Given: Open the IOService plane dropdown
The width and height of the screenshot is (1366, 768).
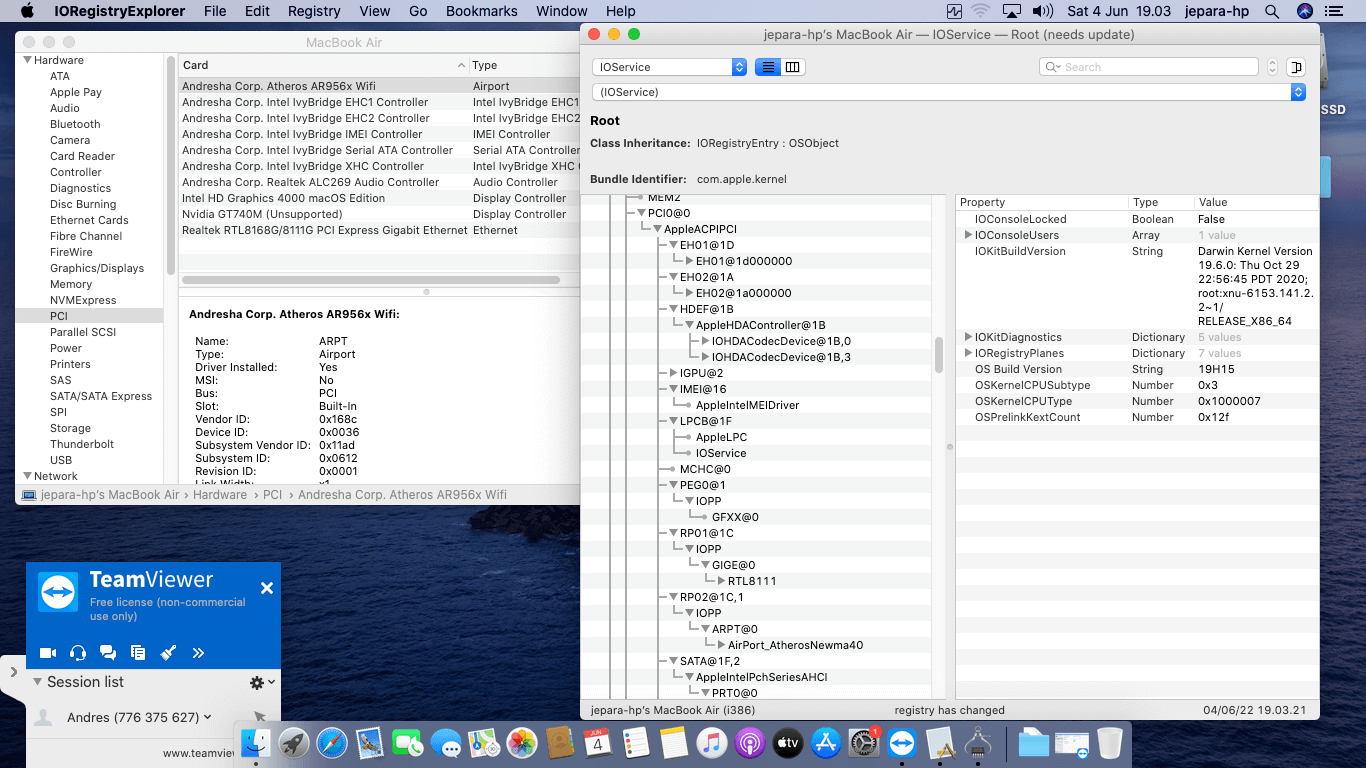Looking at the screenshot, I should (x=669, y=67).
